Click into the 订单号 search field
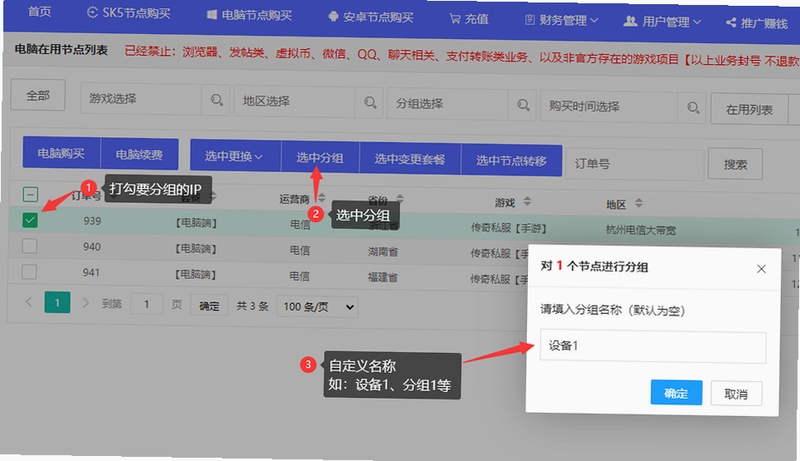Viewport: 800px width, 461px height. click(635, 164)
